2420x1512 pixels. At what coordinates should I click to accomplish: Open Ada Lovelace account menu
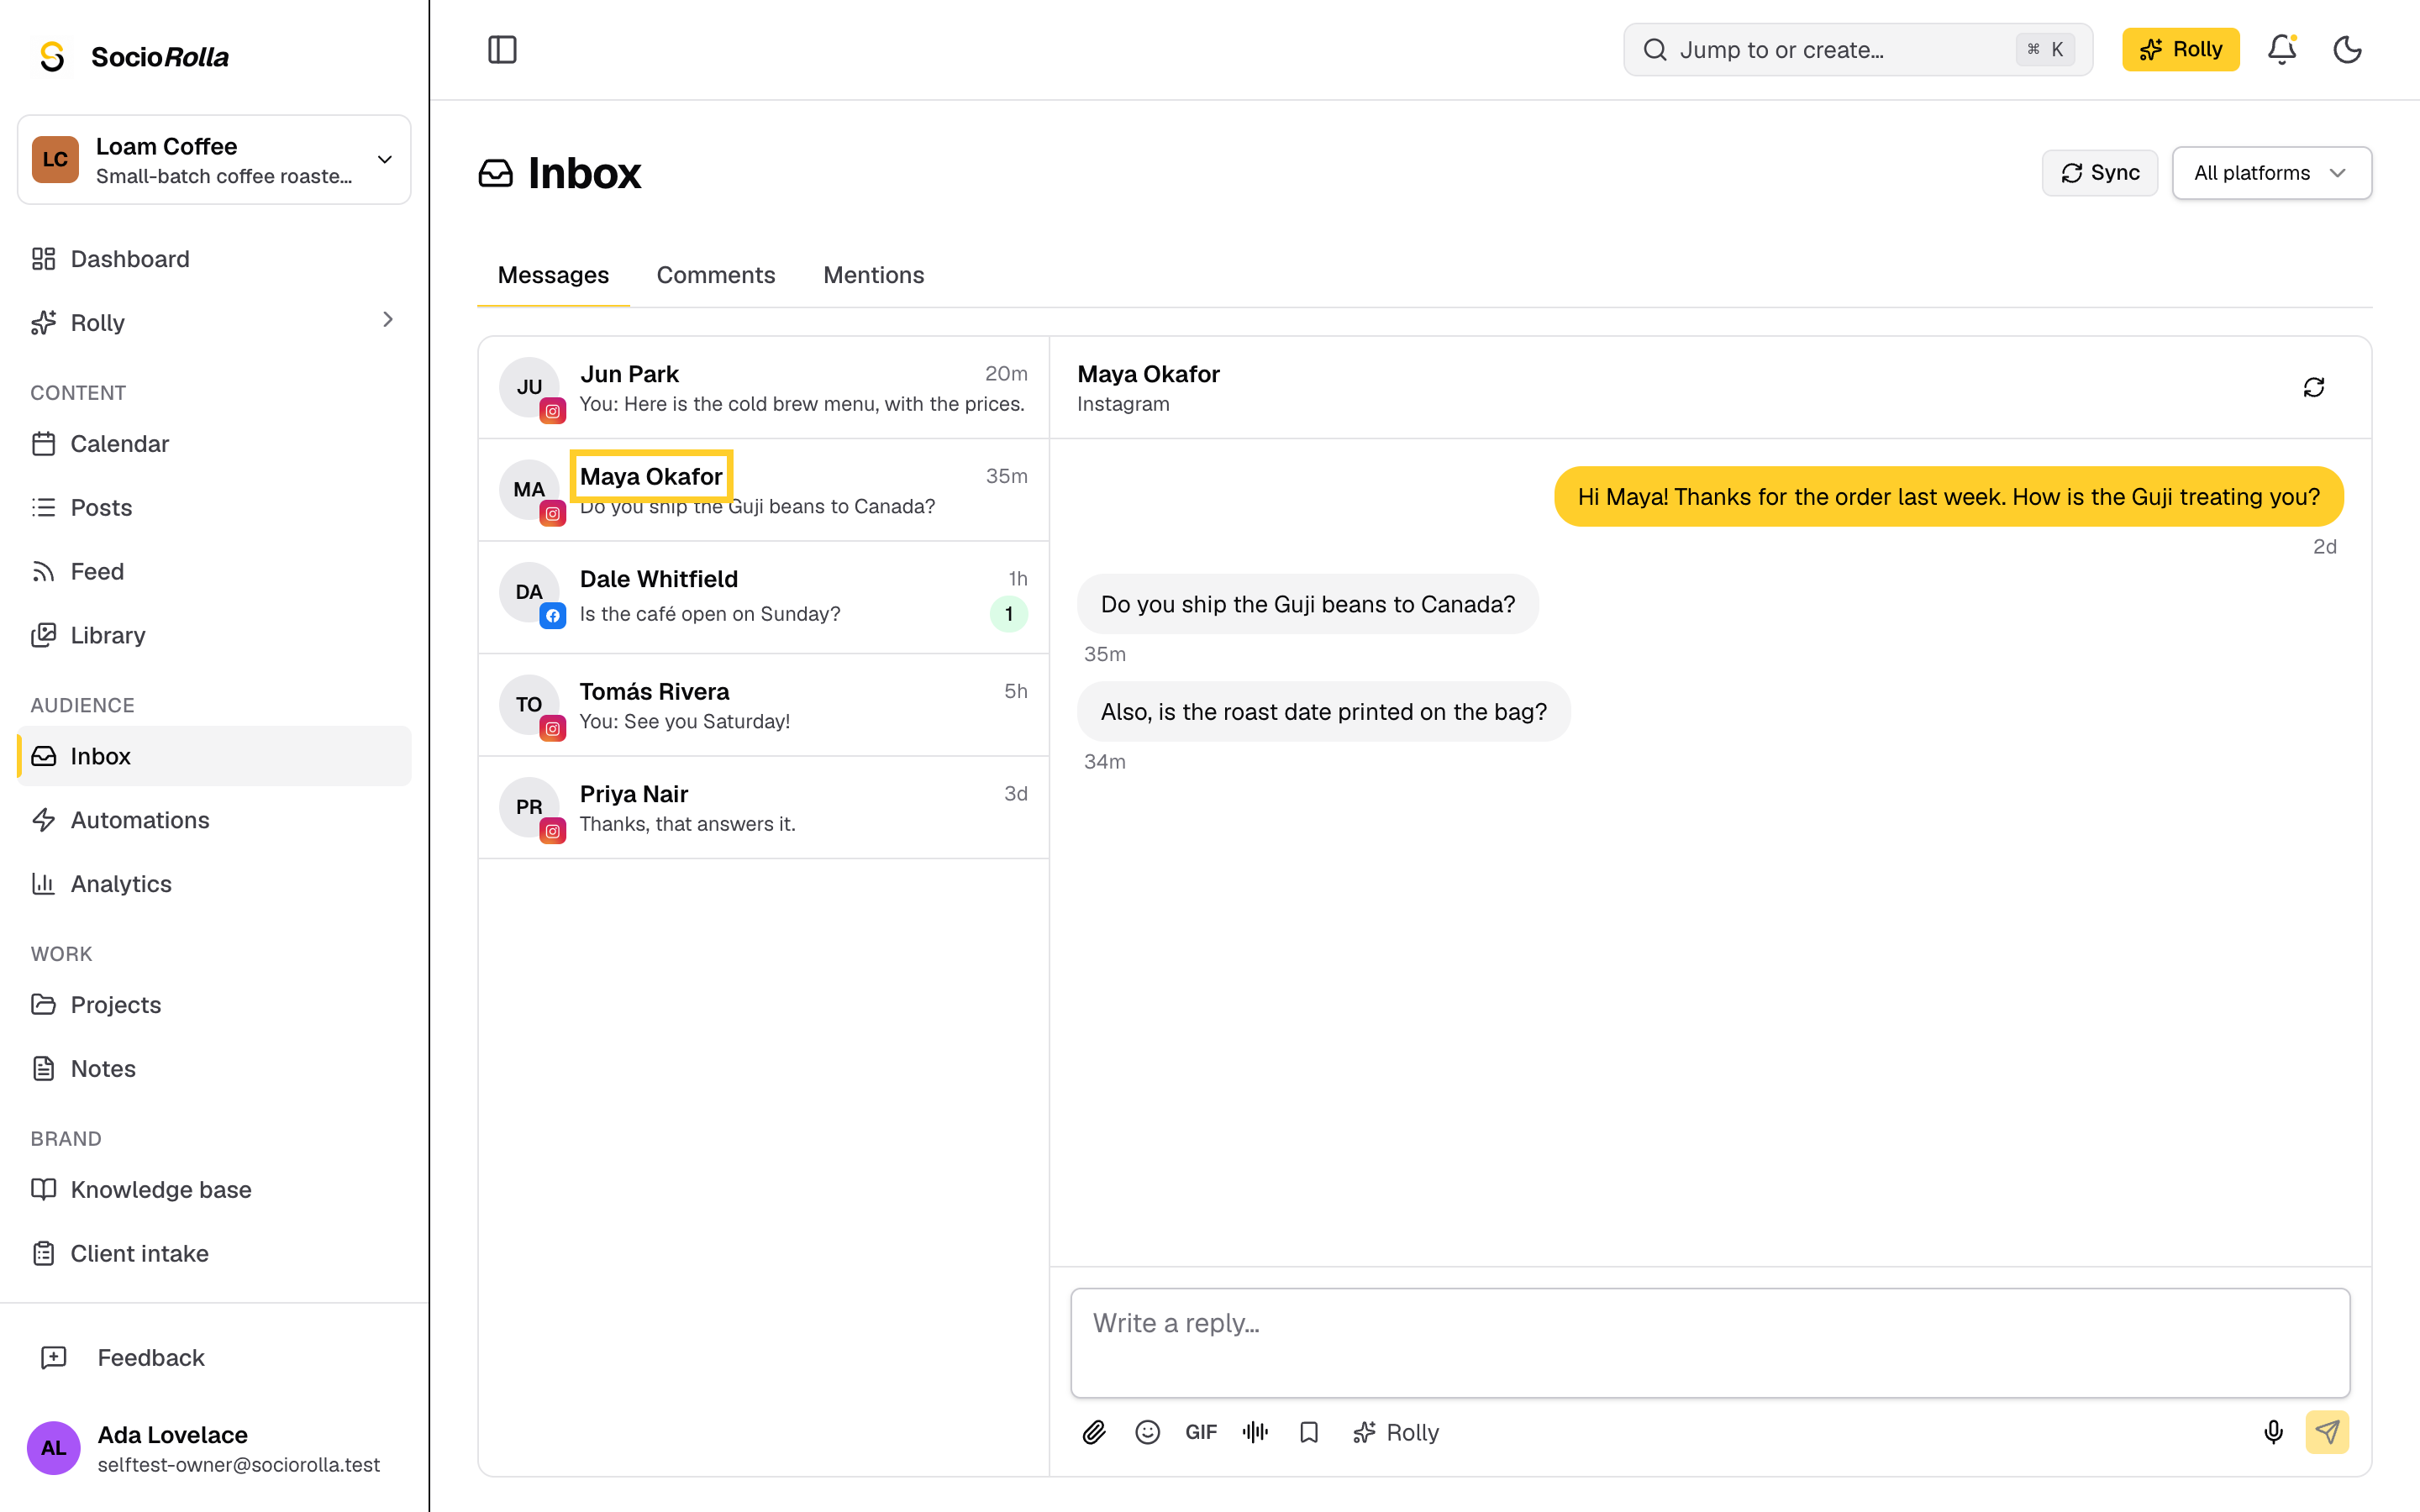214,1448
